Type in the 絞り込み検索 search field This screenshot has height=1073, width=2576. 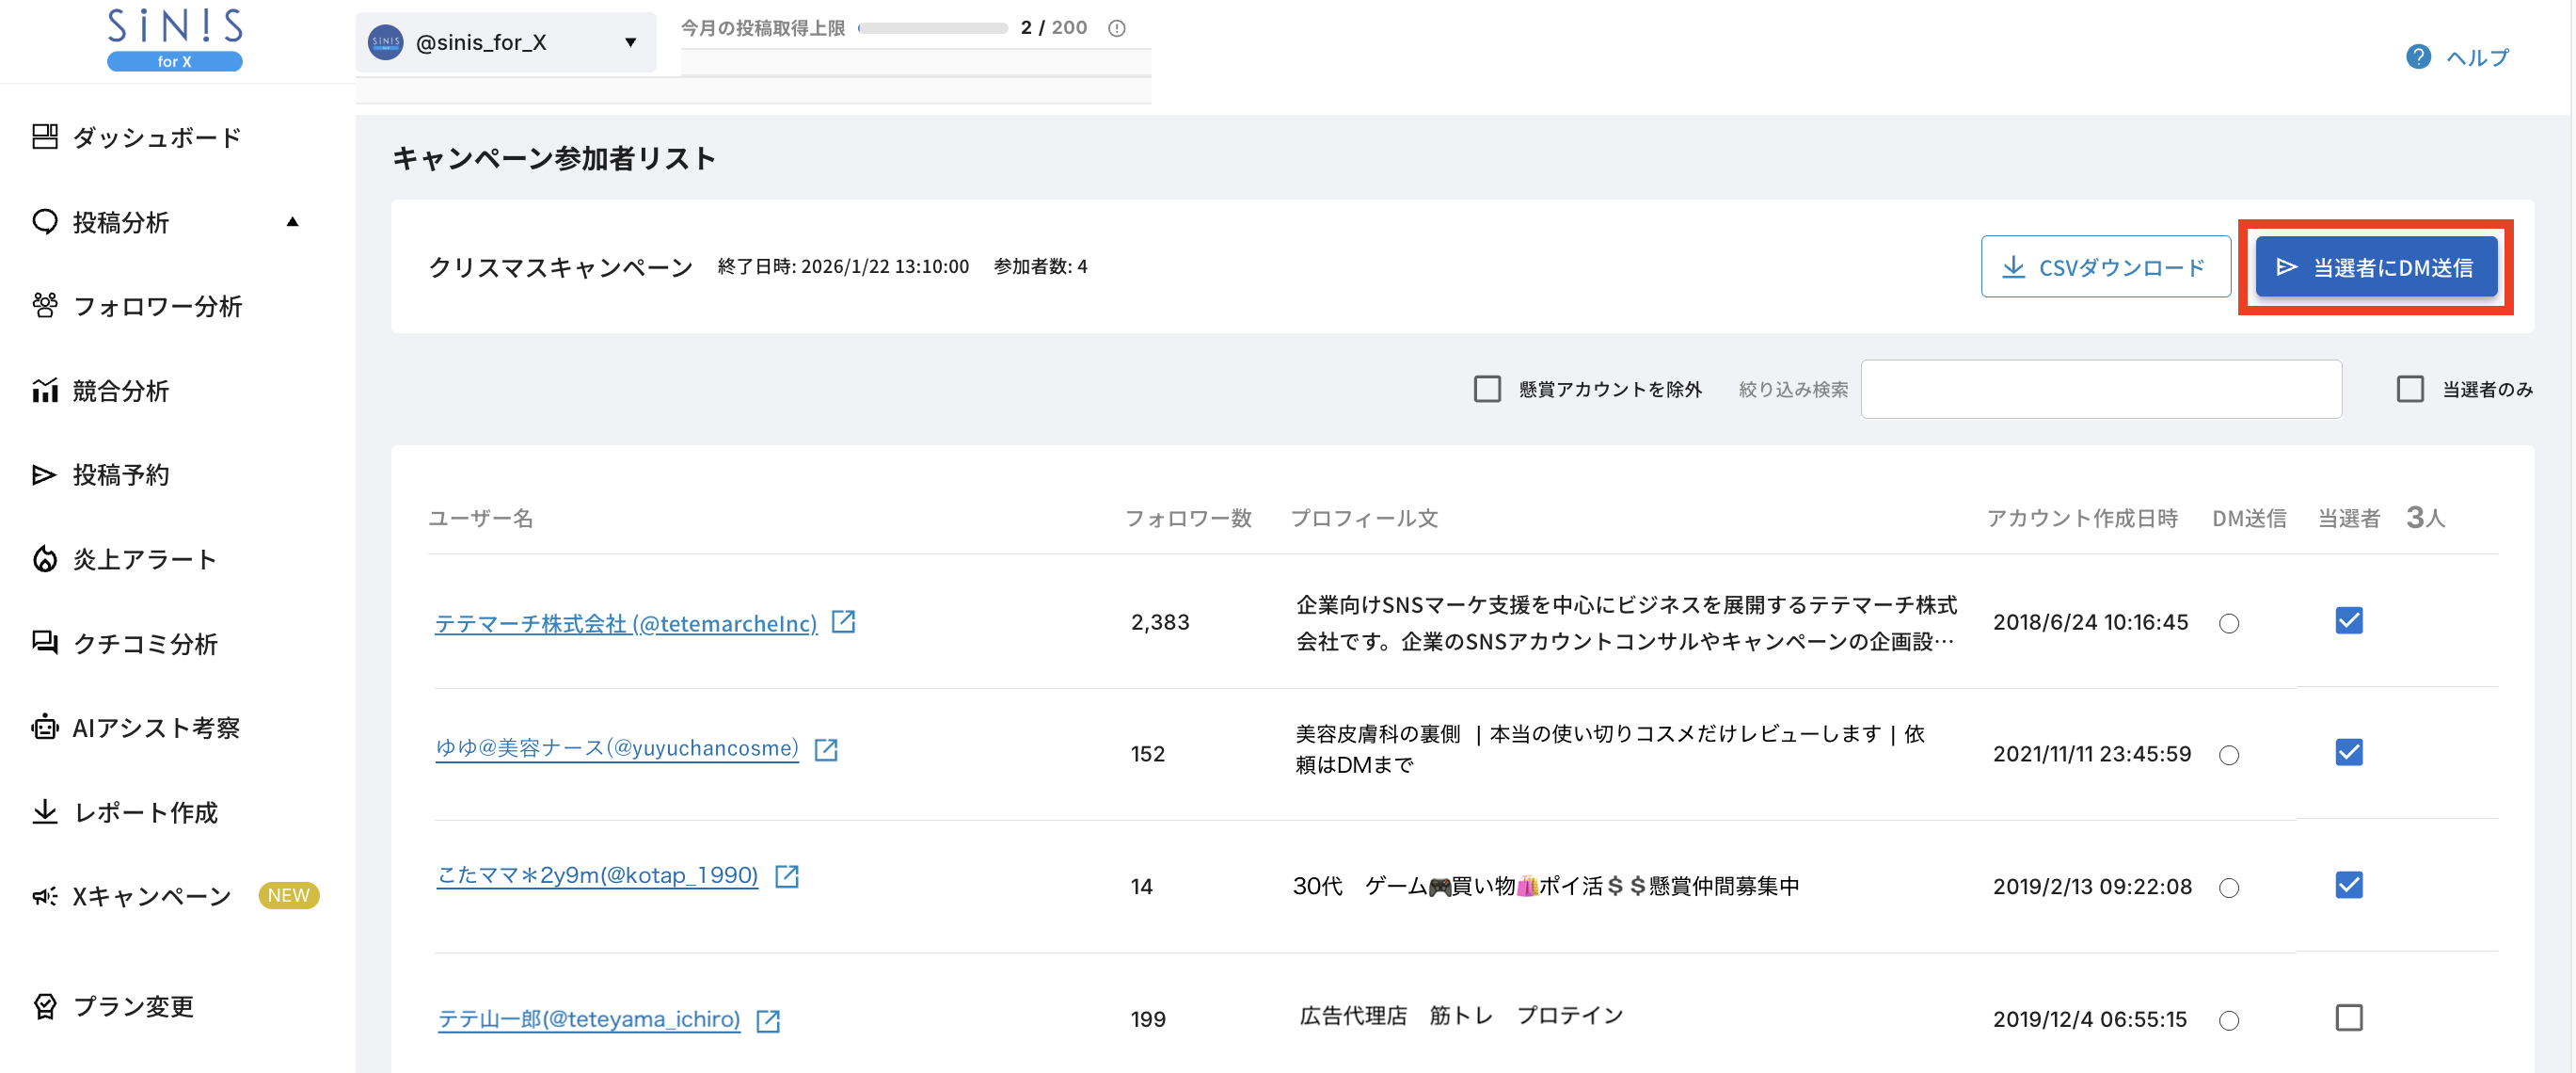click(x=2100, y=389)
